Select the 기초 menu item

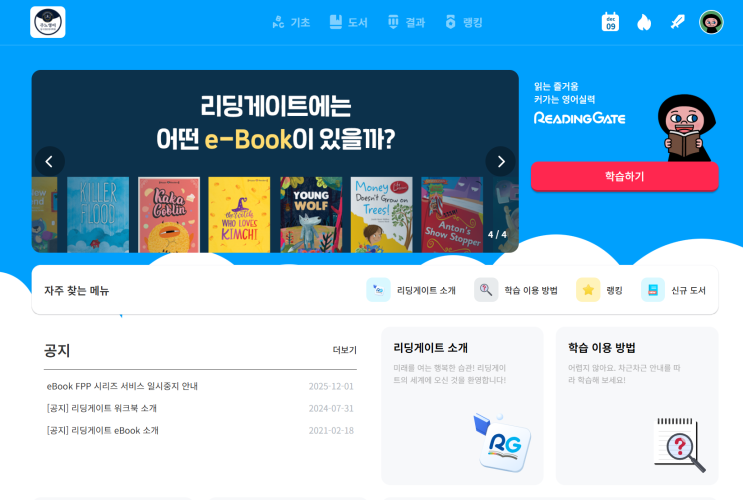tap(291, 22)
